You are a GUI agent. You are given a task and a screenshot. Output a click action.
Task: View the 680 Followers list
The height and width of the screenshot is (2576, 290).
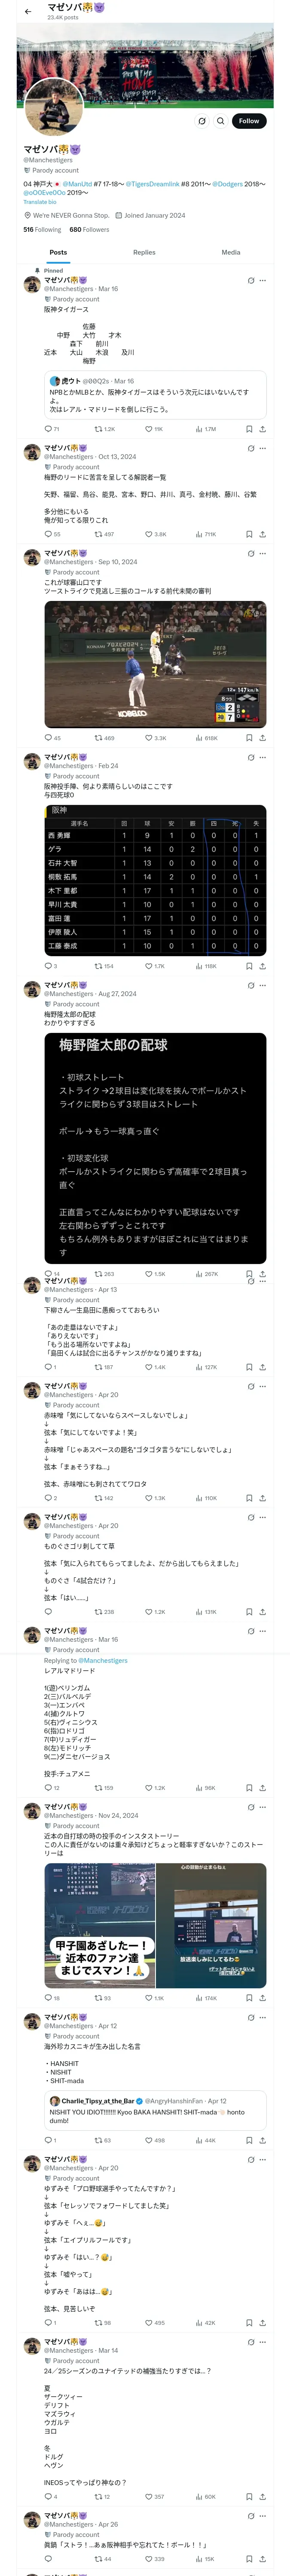coord(89,229)
